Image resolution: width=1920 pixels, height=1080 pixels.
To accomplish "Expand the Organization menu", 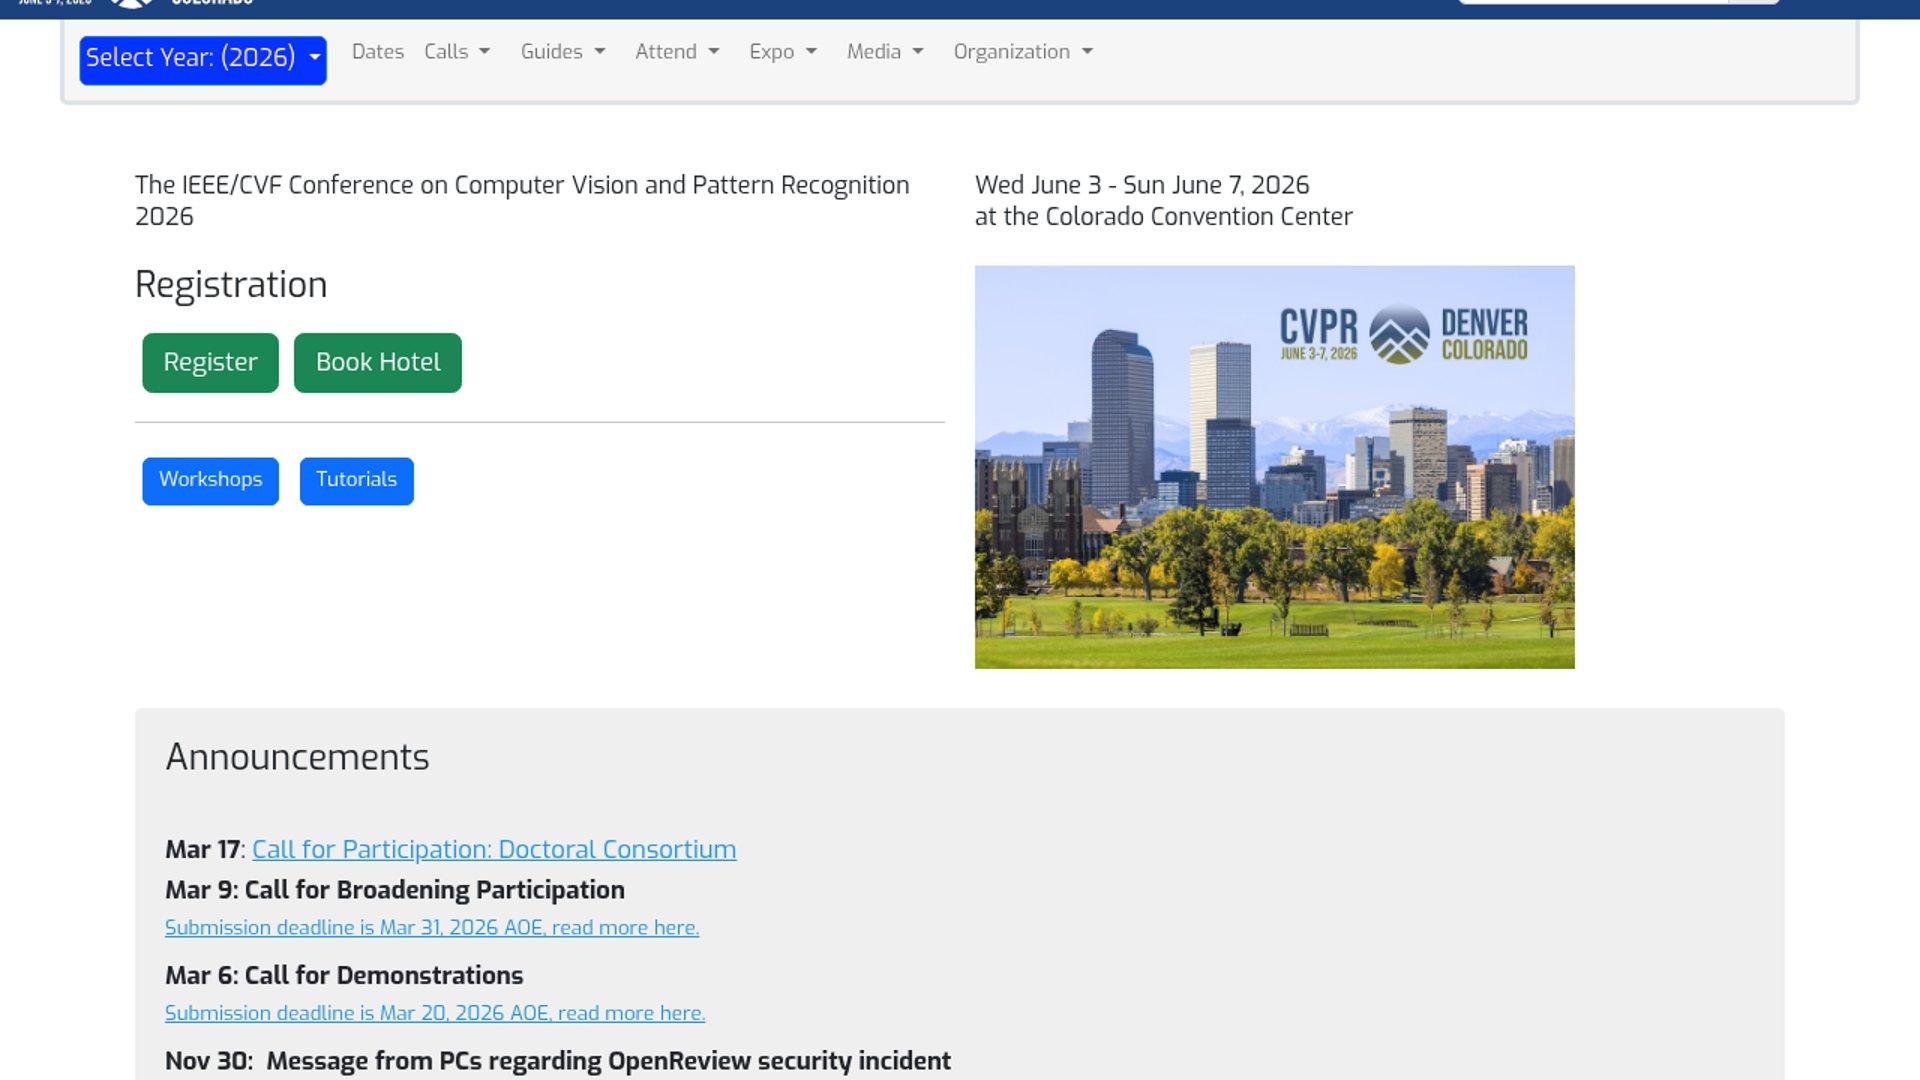I will pos(1022,52).
